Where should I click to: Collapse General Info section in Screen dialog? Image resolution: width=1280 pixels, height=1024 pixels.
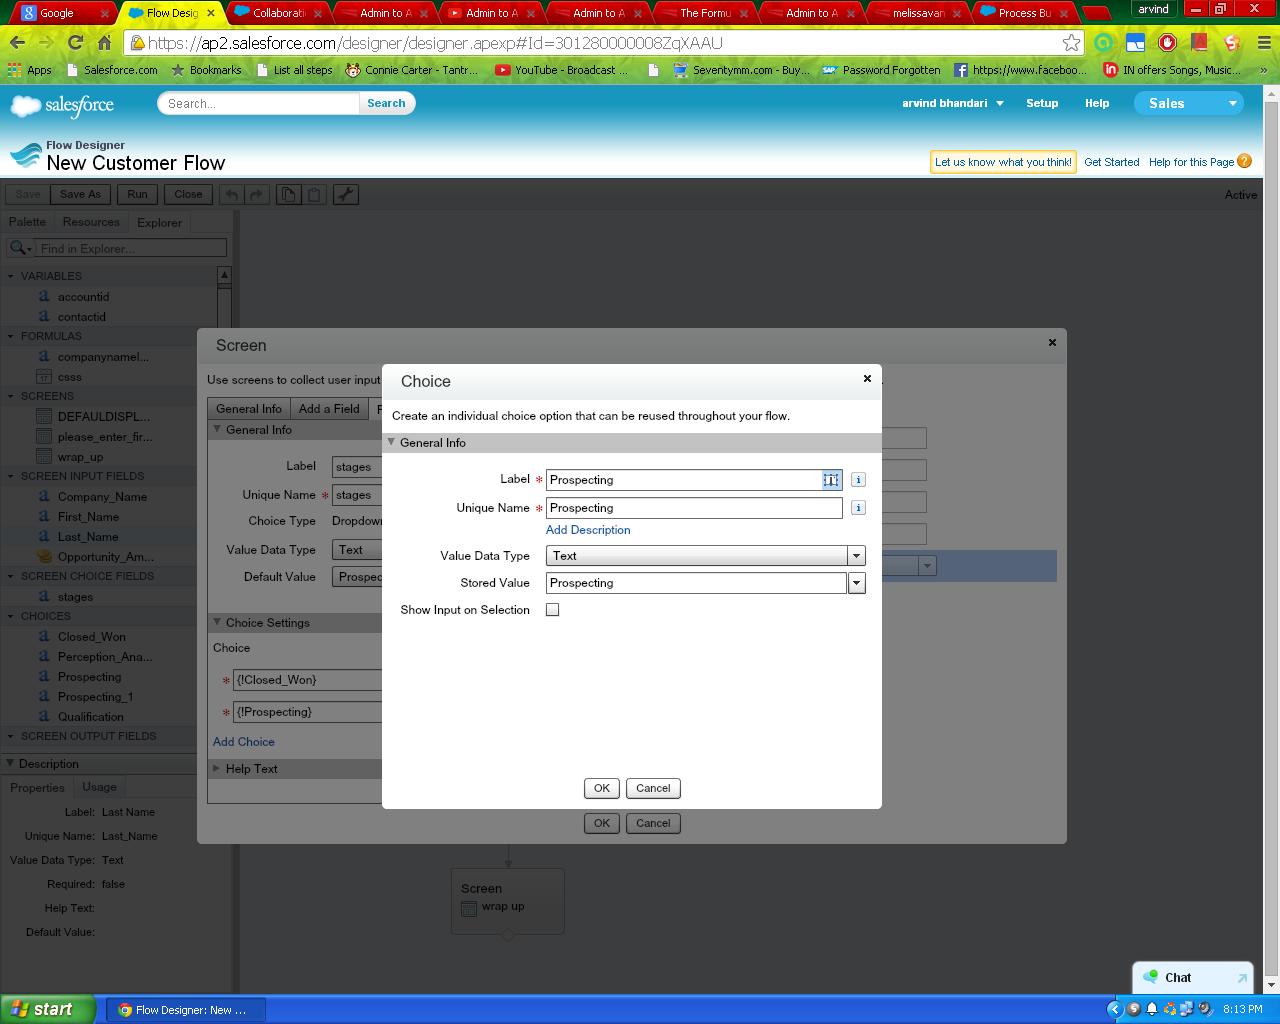217,429
